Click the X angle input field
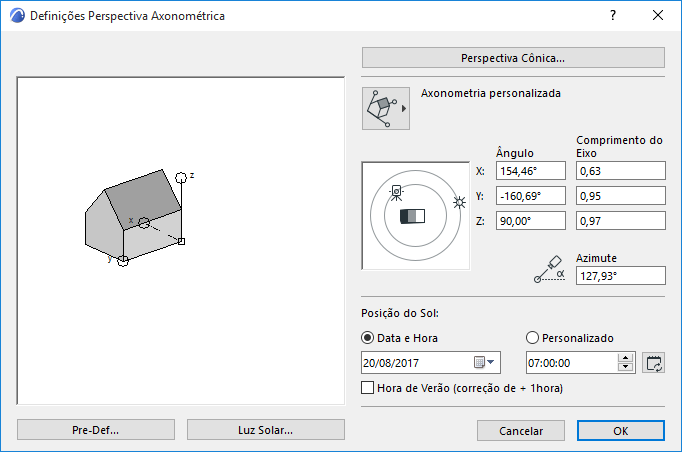This screenshot has width=682, height=452. [x=530, y=171]
